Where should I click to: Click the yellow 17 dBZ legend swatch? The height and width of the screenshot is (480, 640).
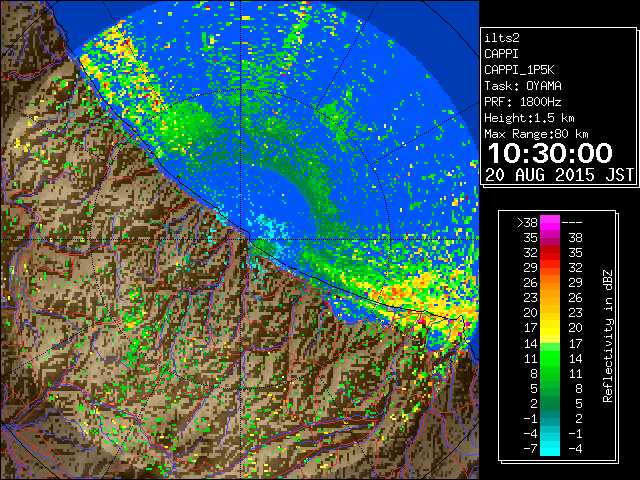[550, 328]
